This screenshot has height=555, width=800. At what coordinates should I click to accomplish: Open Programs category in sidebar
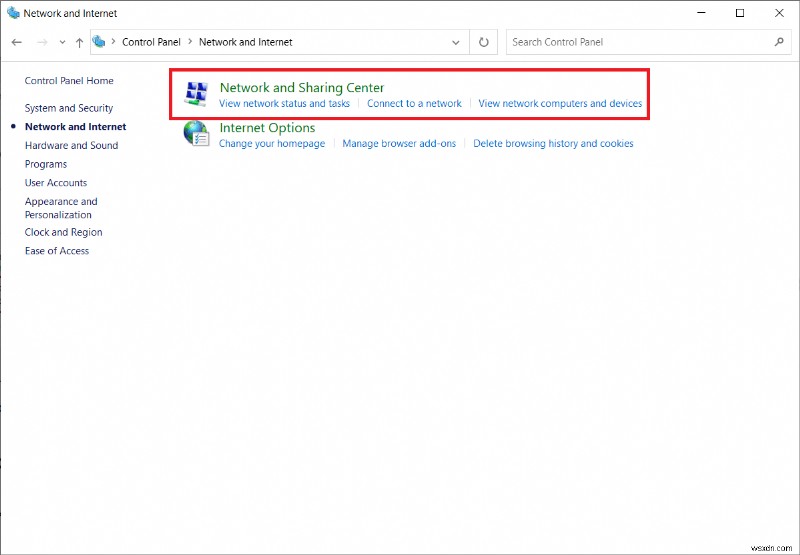click(x=46, y=164)
